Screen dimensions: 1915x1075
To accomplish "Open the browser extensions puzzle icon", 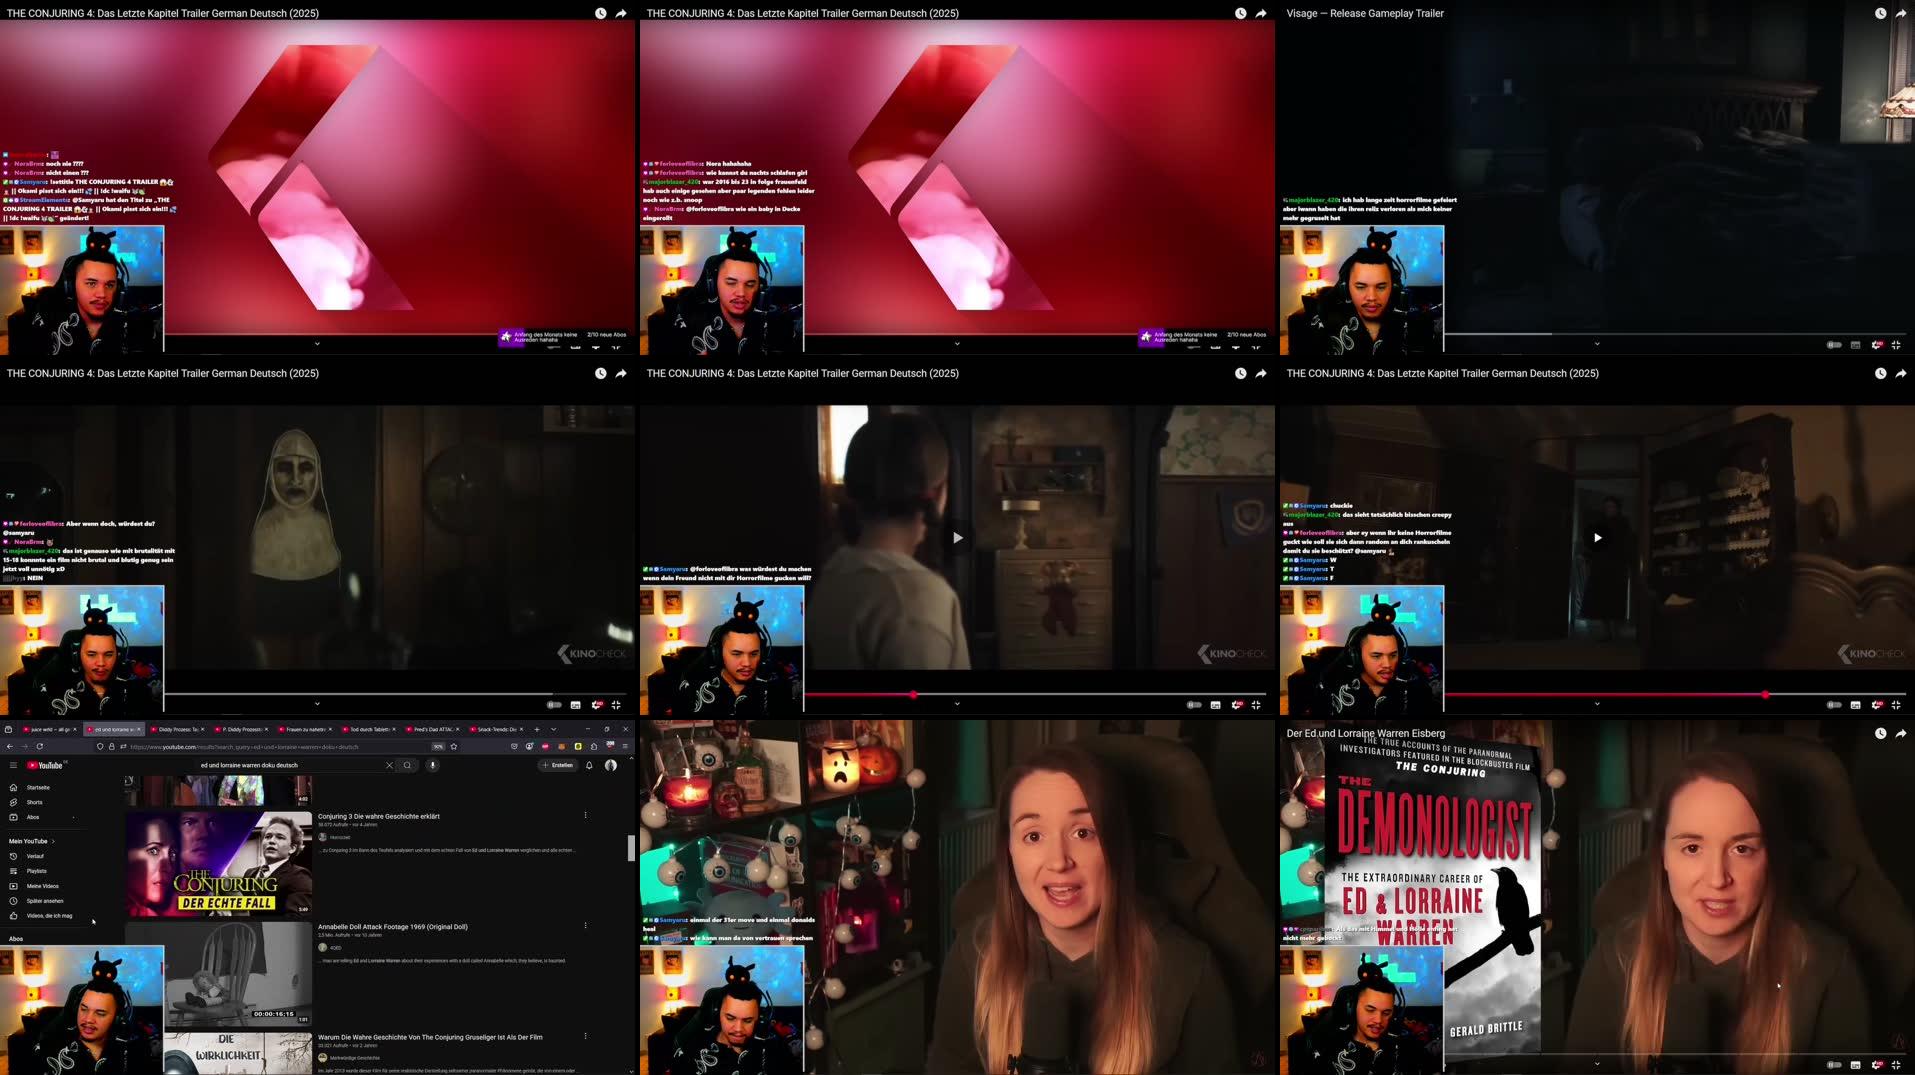I will pos(594,746).
